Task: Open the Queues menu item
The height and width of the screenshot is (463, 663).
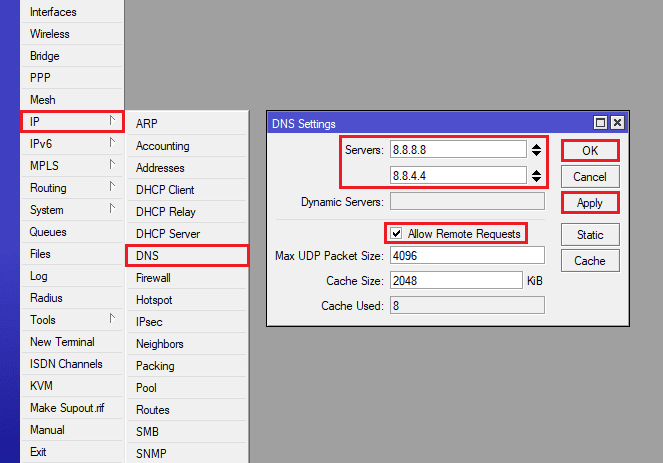Action: point(72,232)
